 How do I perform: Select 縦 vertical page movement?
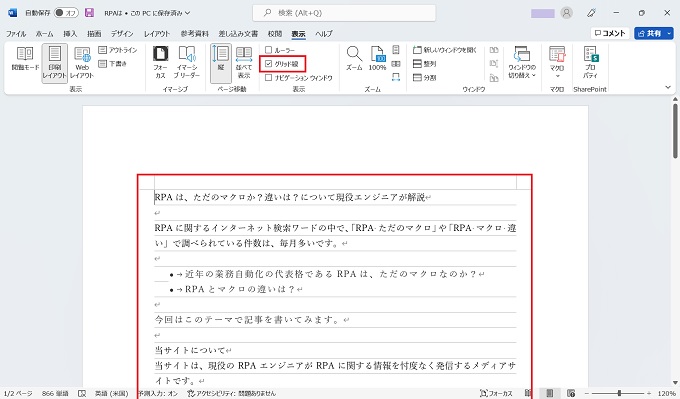pyautogui.click(x=221, y=63)
